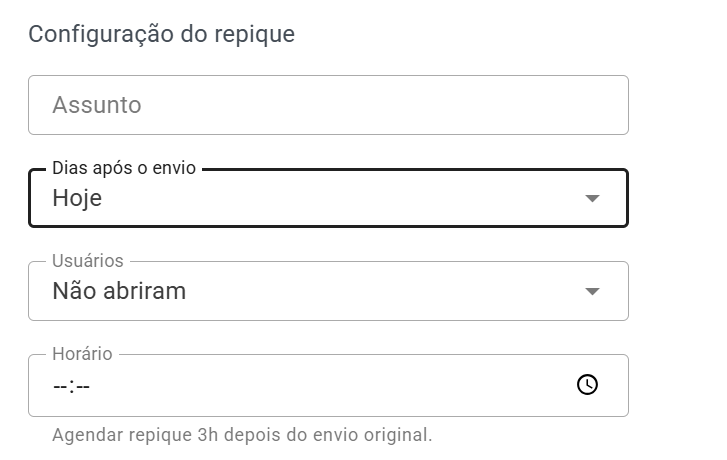This screenshot has width=727, height=460.
Task: Expand the Dias após o envio dropdown arrow
Action: tap(592, 198)
